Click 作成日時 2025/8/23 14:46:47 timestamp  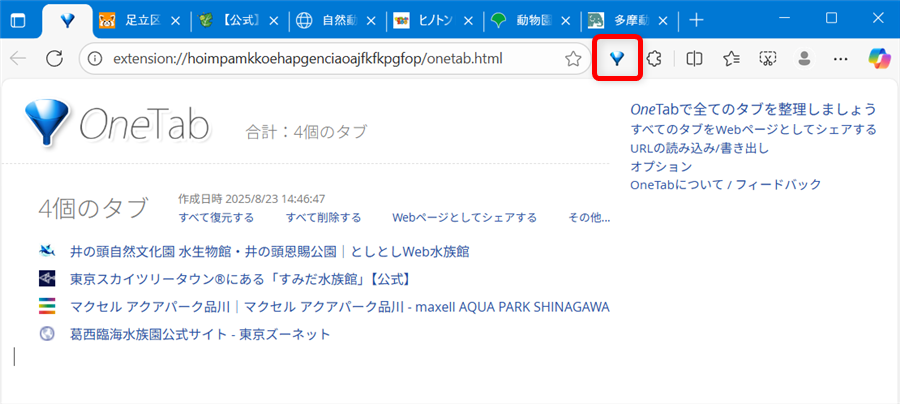click(x=252, y=199)
